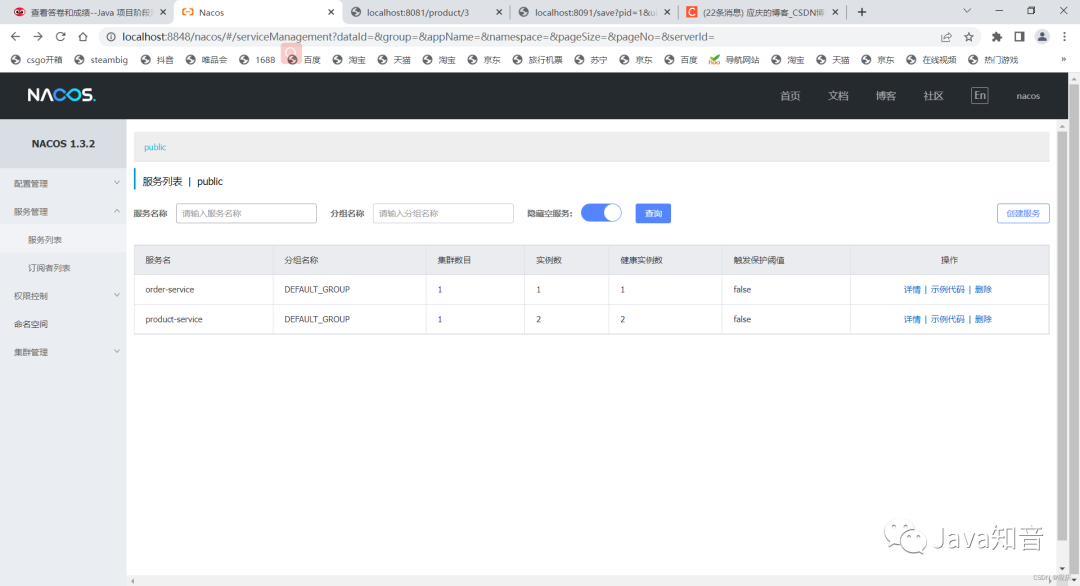Bookmark this page with the star icon

tap(969, 36)
